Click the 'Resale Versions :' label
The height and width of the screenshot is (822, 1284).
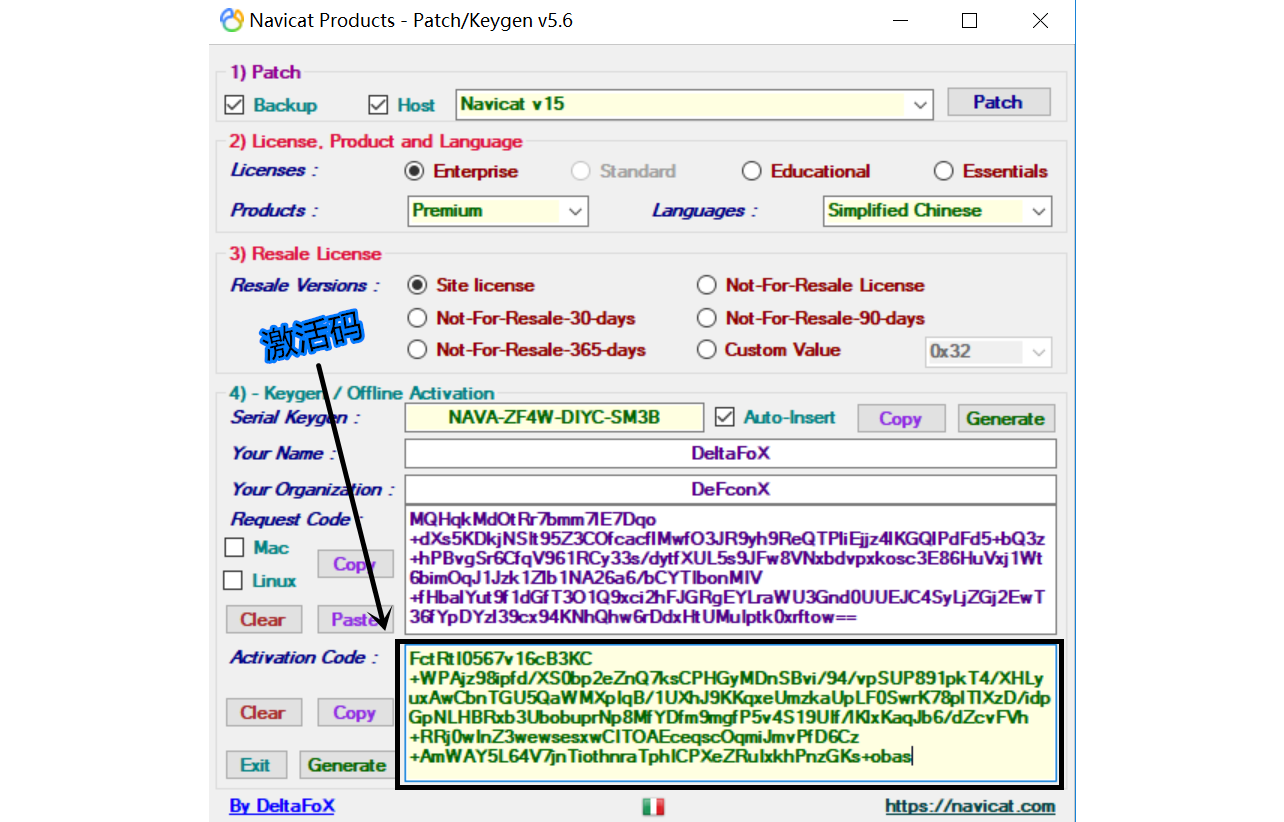(305, 285)
